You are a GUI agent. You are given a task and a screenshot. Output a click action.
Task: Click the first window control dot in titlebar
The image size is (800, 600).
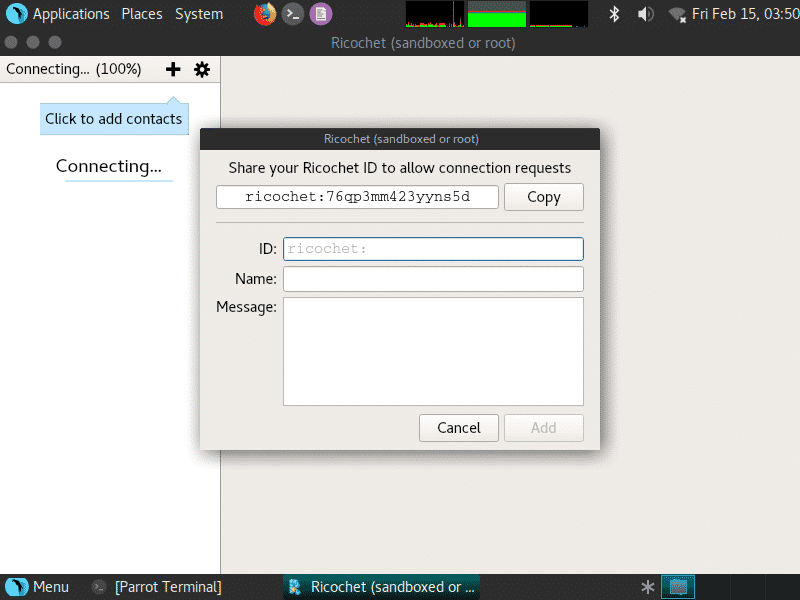point(11,42)
